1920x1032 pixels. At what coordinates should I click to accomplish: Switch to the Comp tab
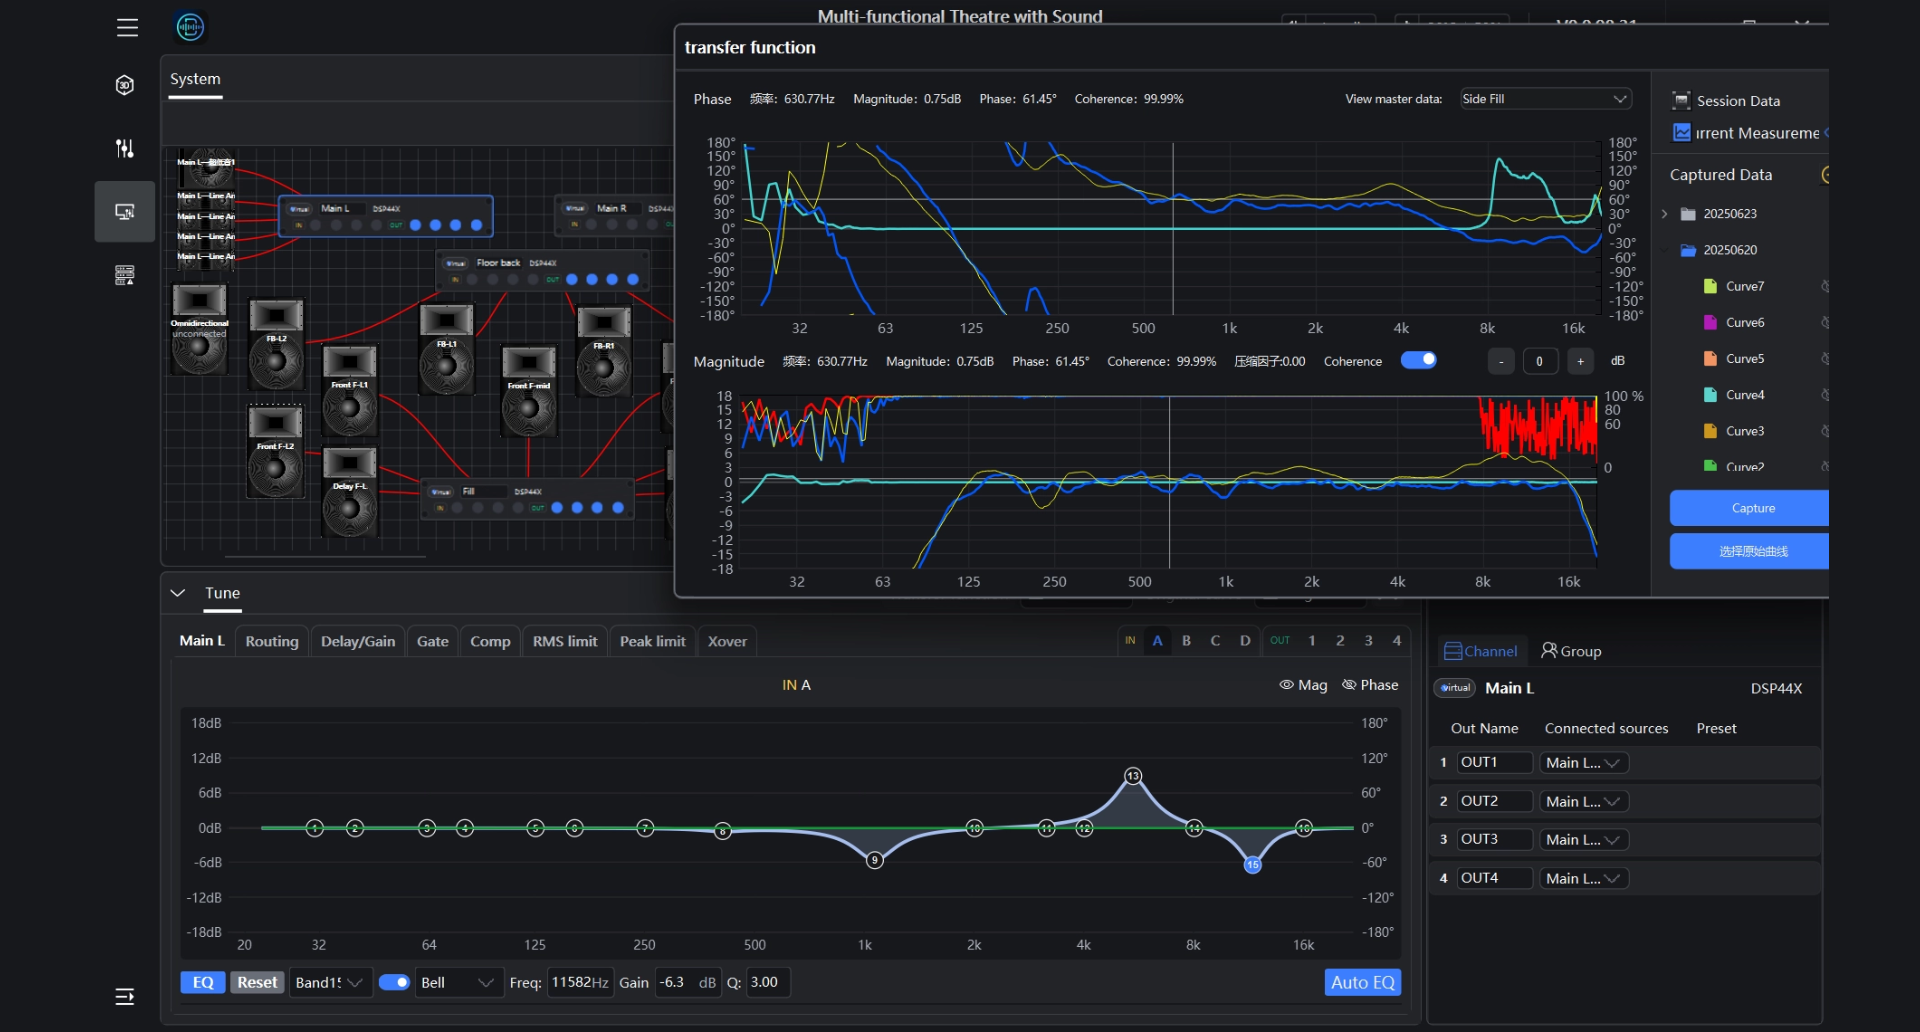click(x=490, y=641)
